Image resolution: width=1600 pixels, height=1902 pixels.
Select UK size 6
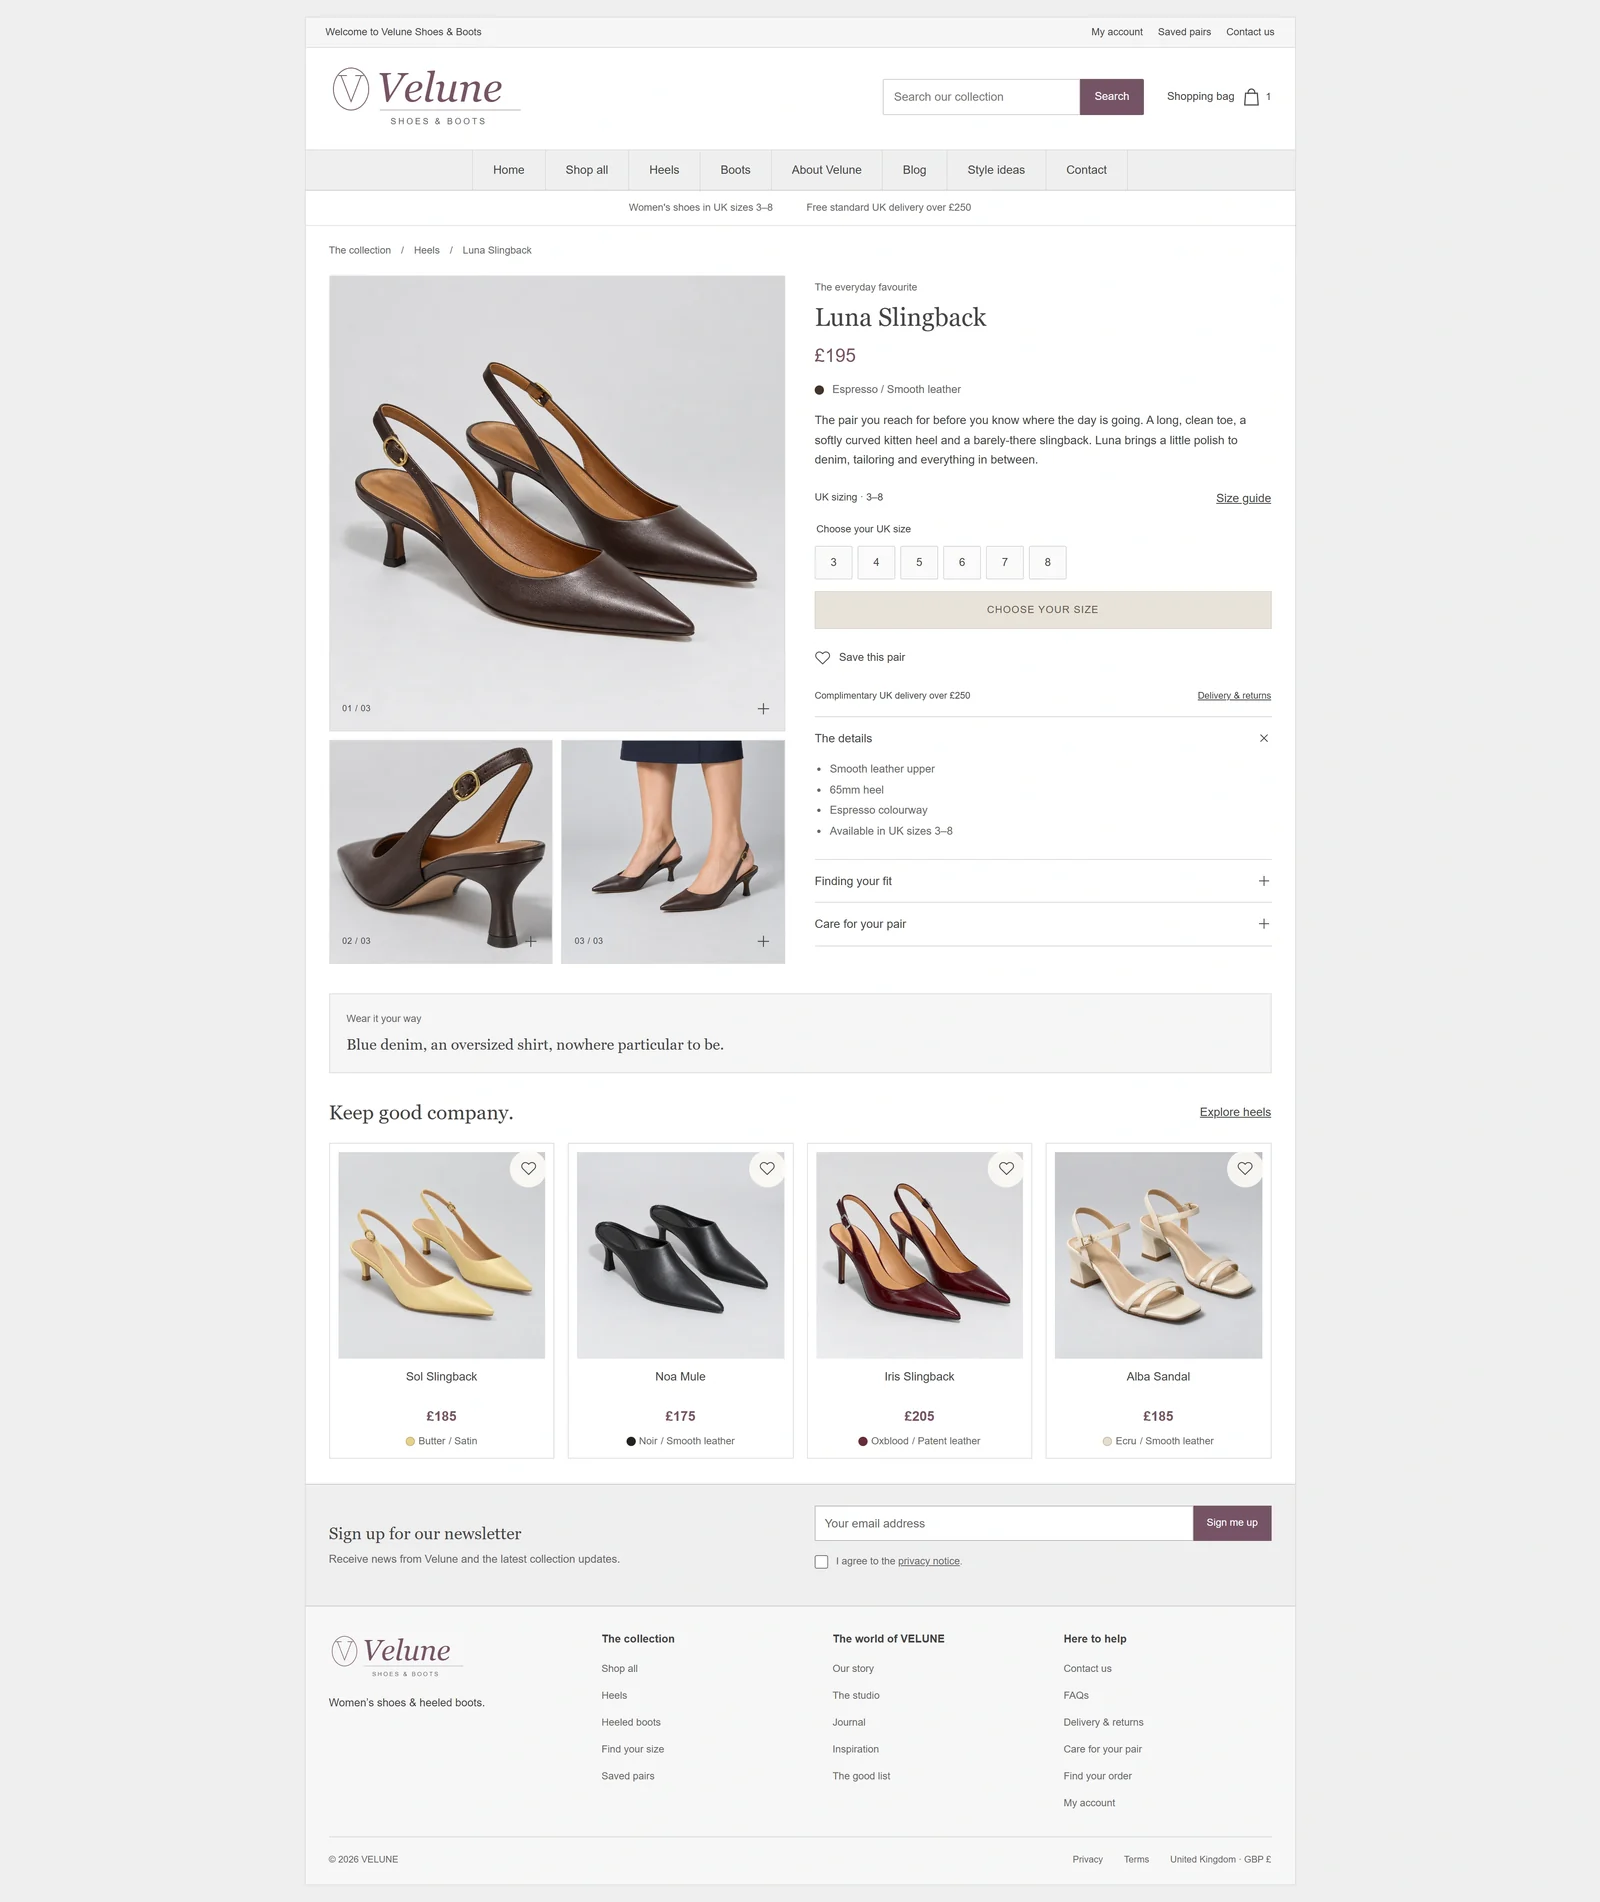point(962,563)
